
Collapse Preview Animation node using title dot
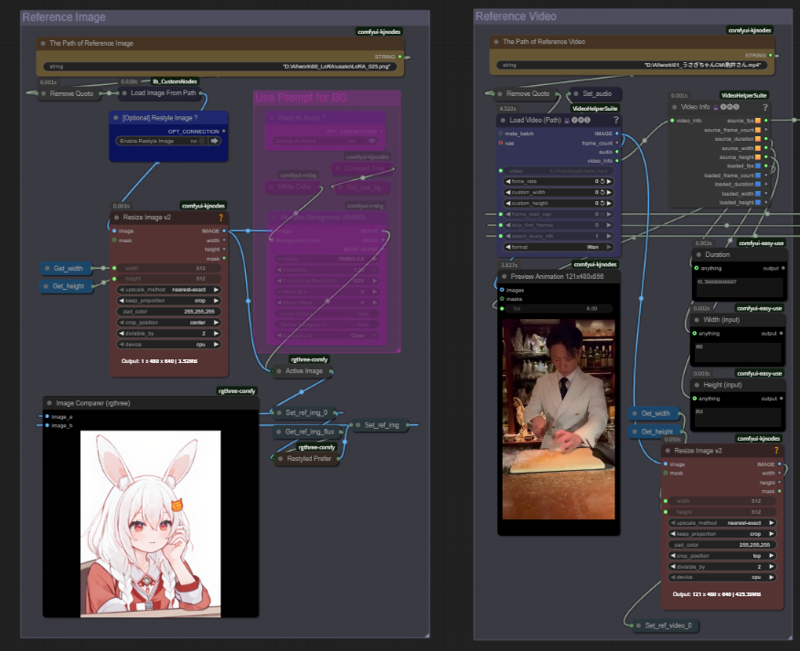click(x=504, y=277)
